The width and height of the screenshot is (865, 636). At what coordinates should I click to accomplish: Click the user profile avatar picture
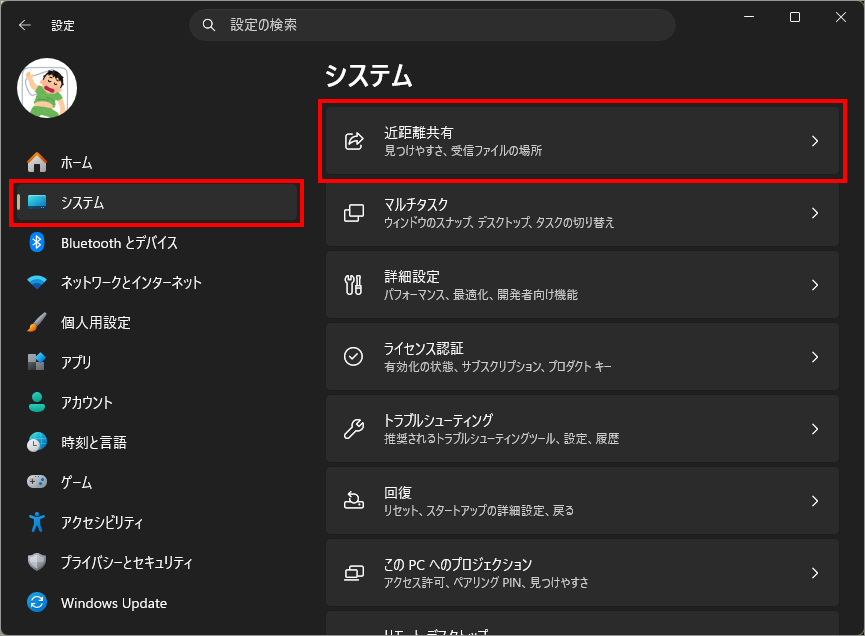point(47,87)
